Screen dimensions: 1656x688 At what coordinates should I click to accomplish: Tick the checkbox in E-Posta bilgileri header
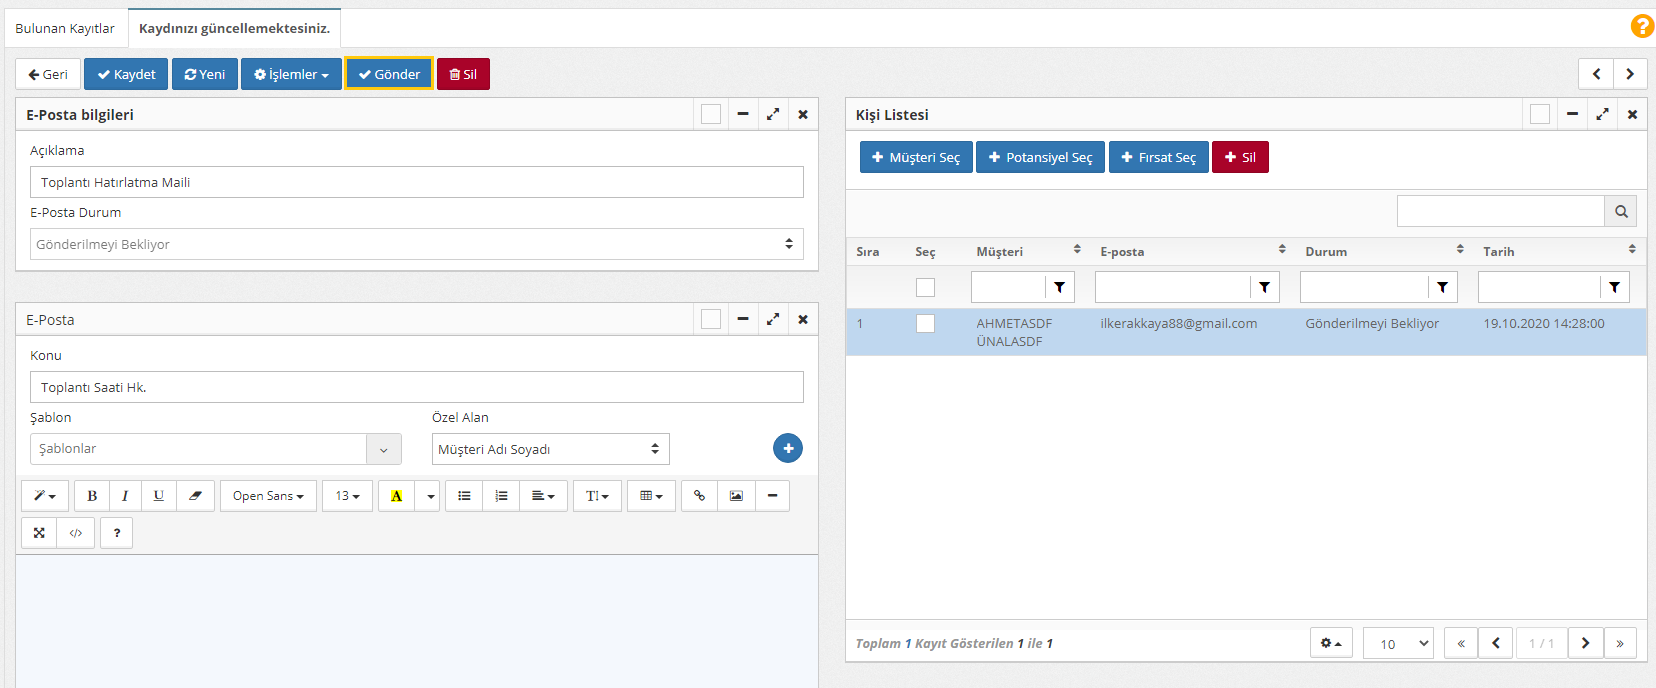point(711,115)
